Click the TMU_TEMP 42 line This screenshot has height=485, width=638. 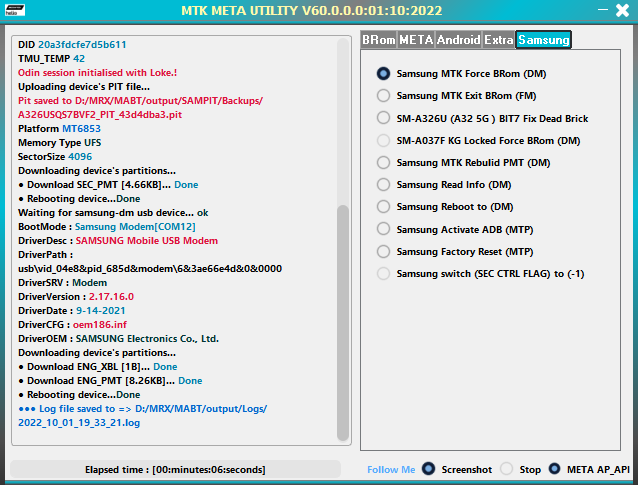point(51,59)
